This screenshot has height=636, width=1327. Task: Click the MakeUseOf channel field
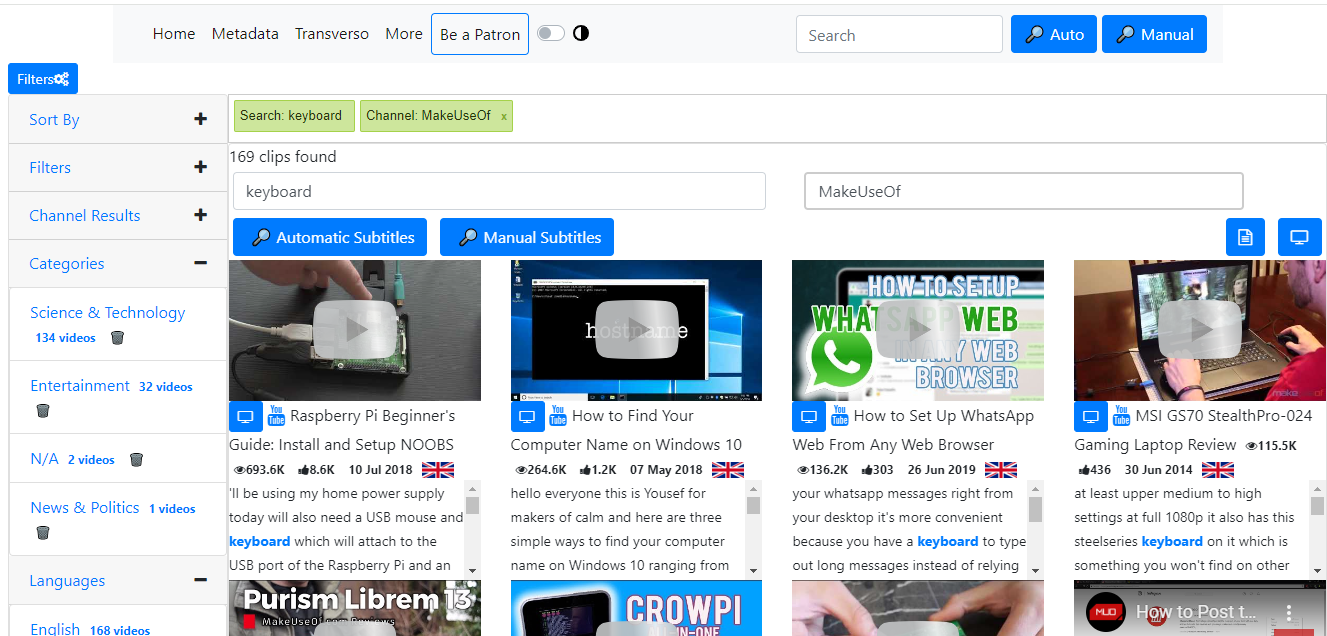[x=1024, y=191]
